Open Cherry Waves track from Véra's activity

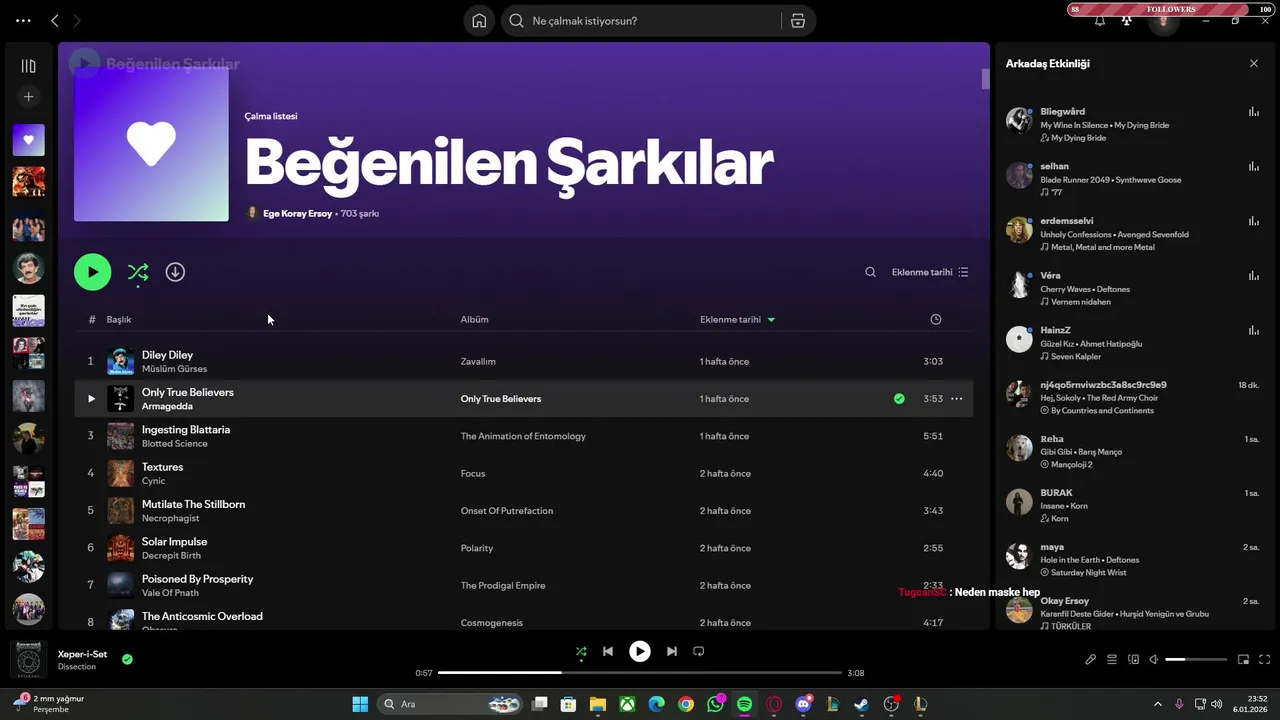point(1065,289)
